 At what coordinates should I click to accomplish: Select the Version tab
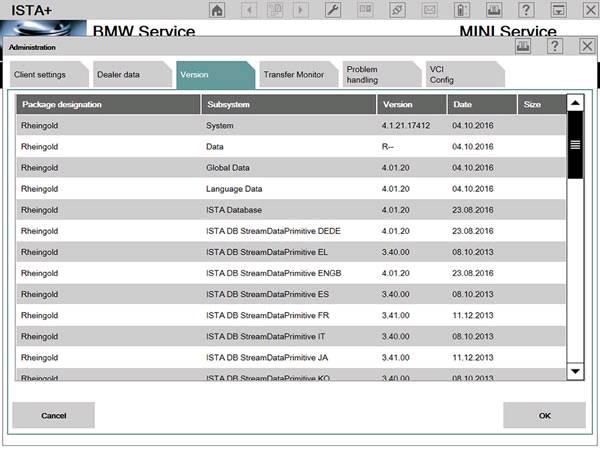click(x=215, y=75)
